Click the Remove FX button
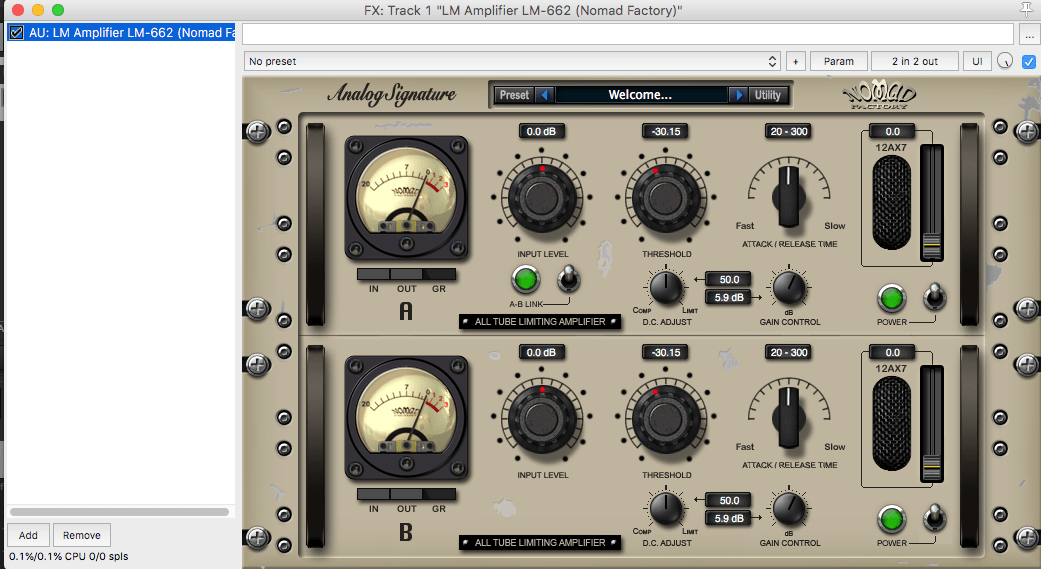The width and height of the screenshot is (1041, 569). [82, 535]
